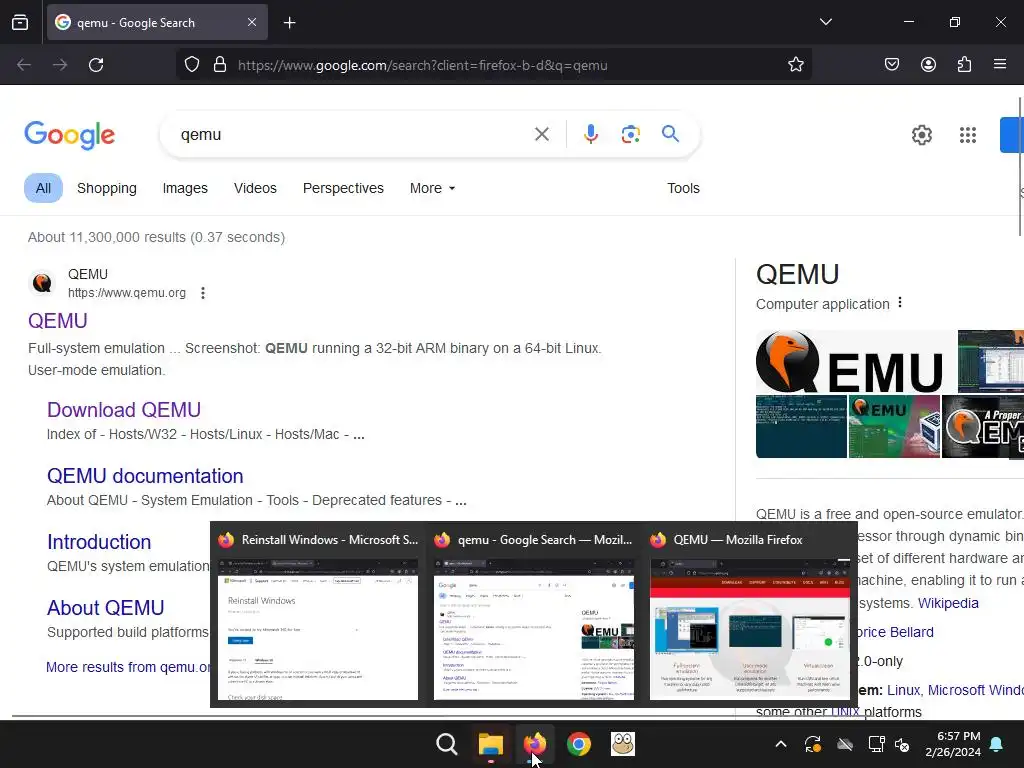Screen dimensions: 1024x768
Task: Open the extensions puzzle icon
Action: coord(964,65)
